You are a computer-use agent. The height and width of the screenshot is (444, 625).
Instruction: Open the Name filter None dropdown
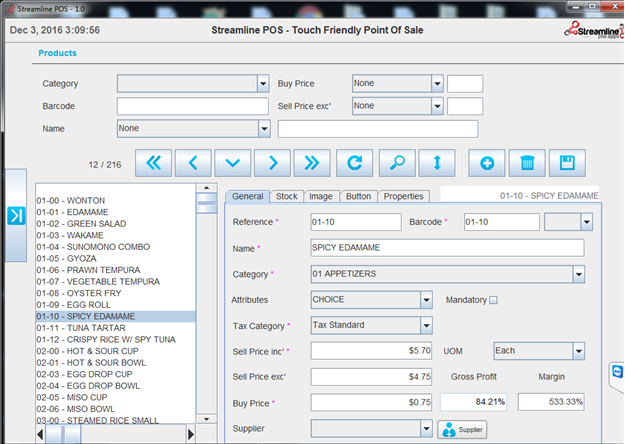tap(264, 129)
